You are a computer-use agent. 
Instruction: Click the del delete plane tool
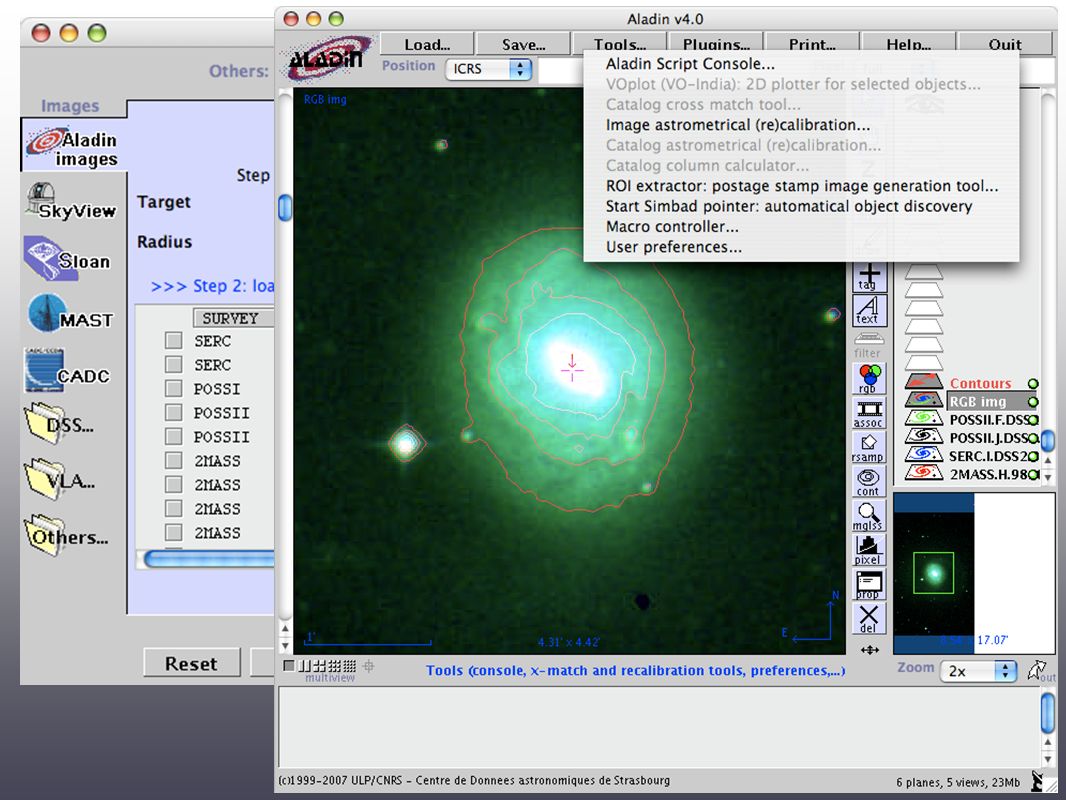[870, 619]
